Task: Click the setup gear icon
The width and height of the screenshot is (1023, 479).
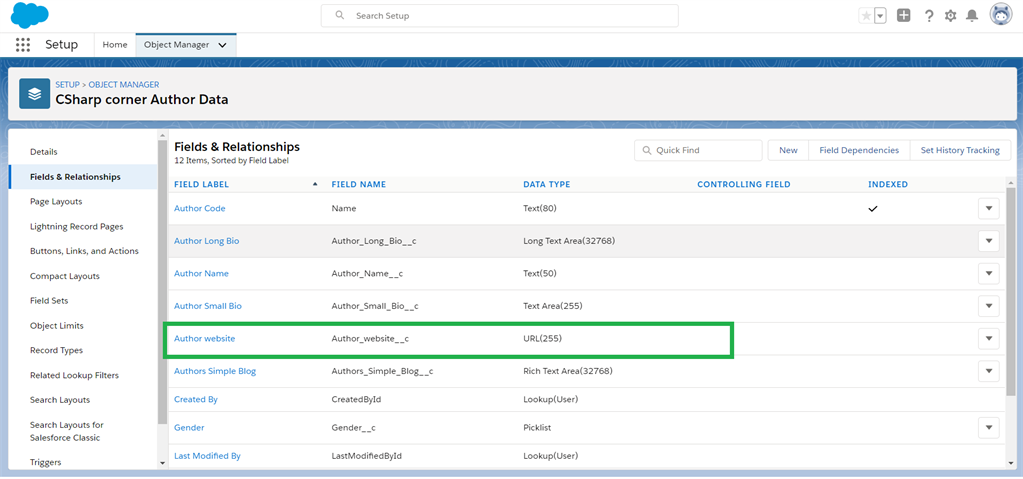Action: click(x=951, y=16)
